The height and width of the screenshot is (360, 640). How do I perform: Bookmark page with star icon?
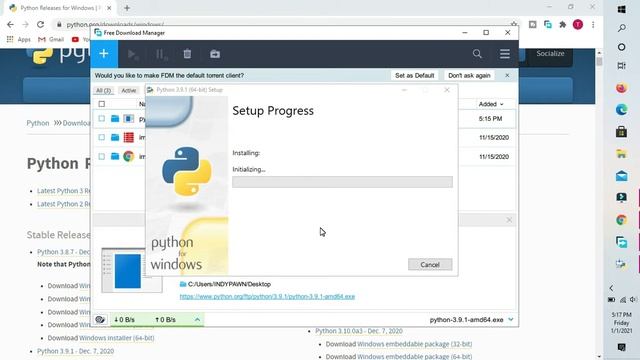514,24
